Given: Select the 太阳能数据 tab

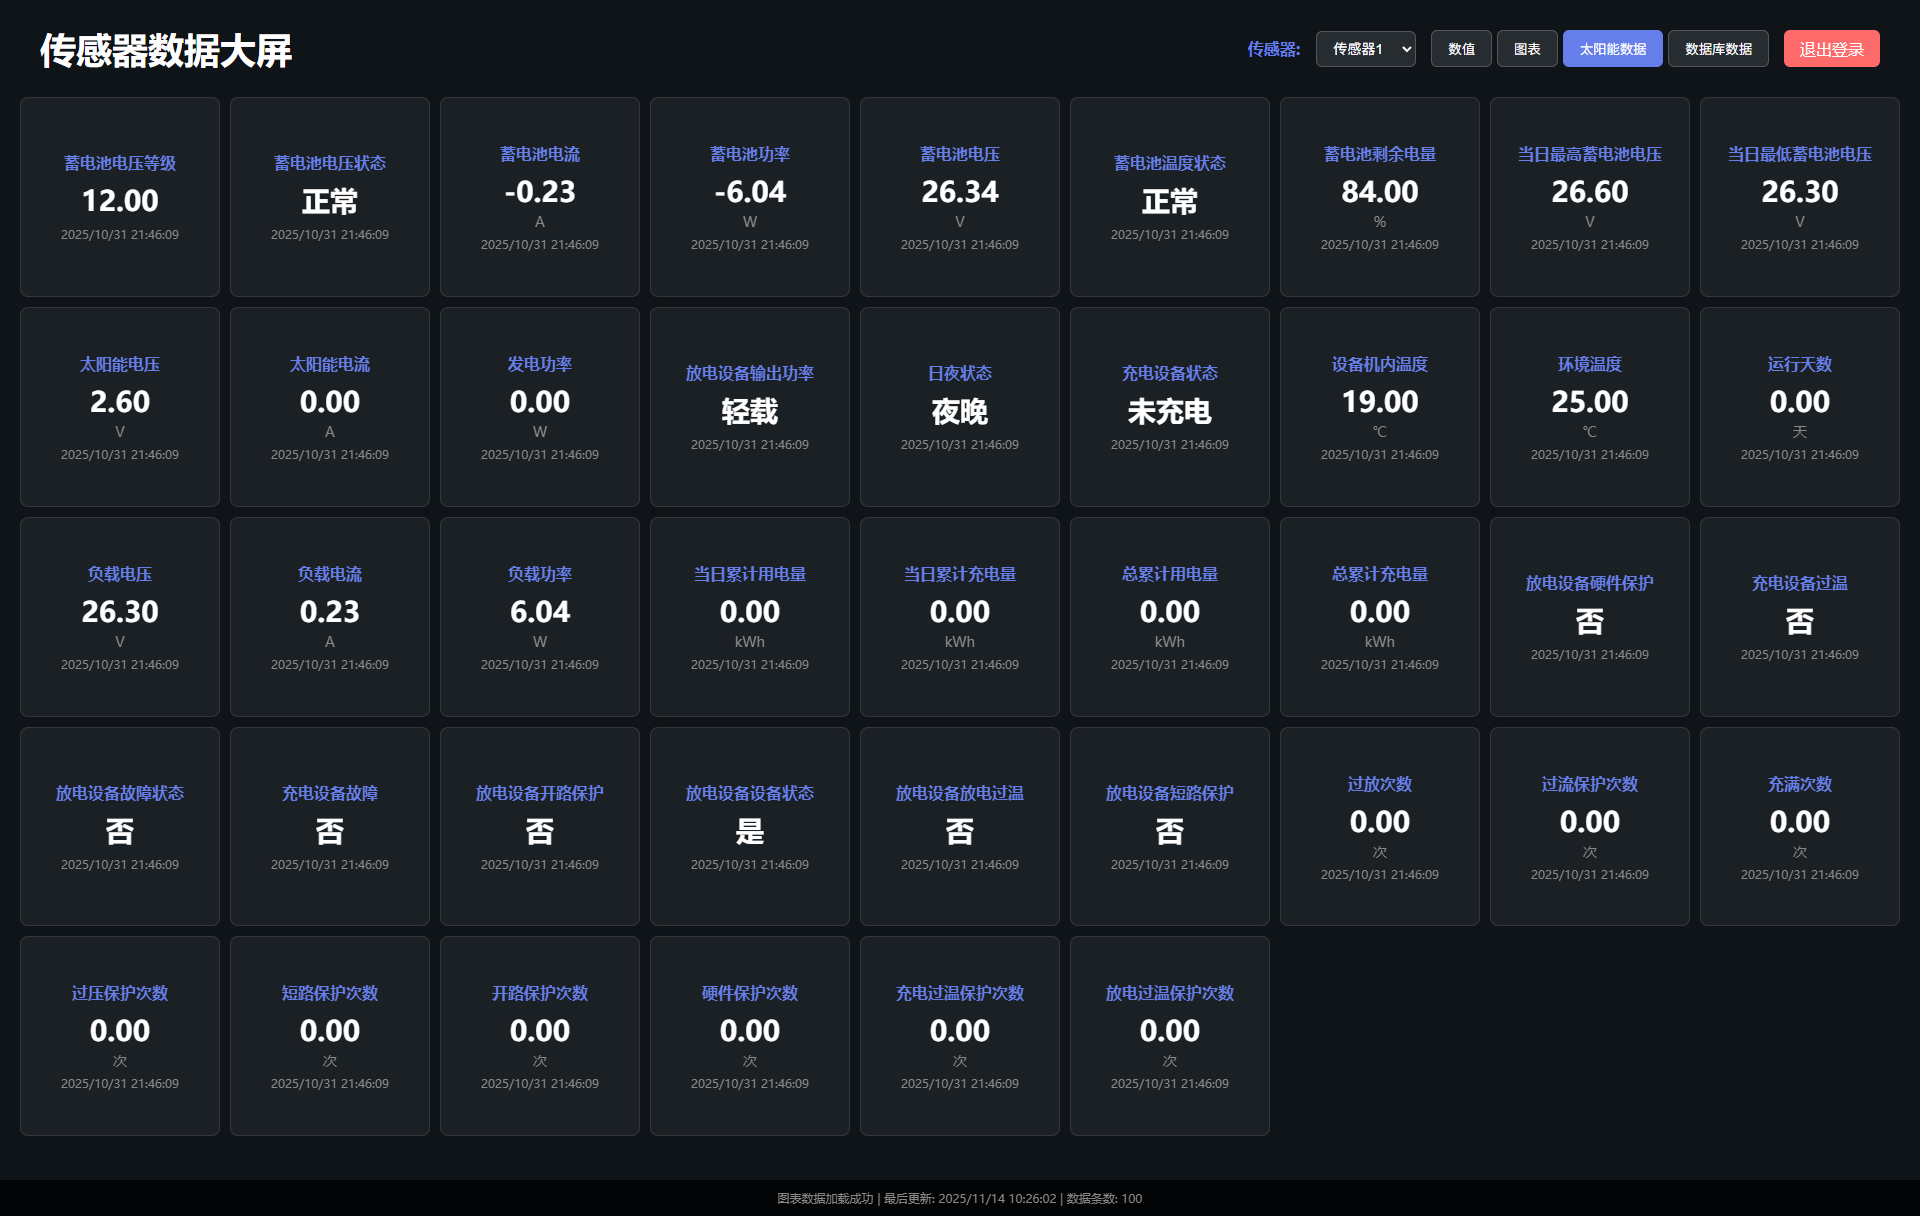Looking at the screenshot, I should pyautogui.click(x=1612, y=49).
